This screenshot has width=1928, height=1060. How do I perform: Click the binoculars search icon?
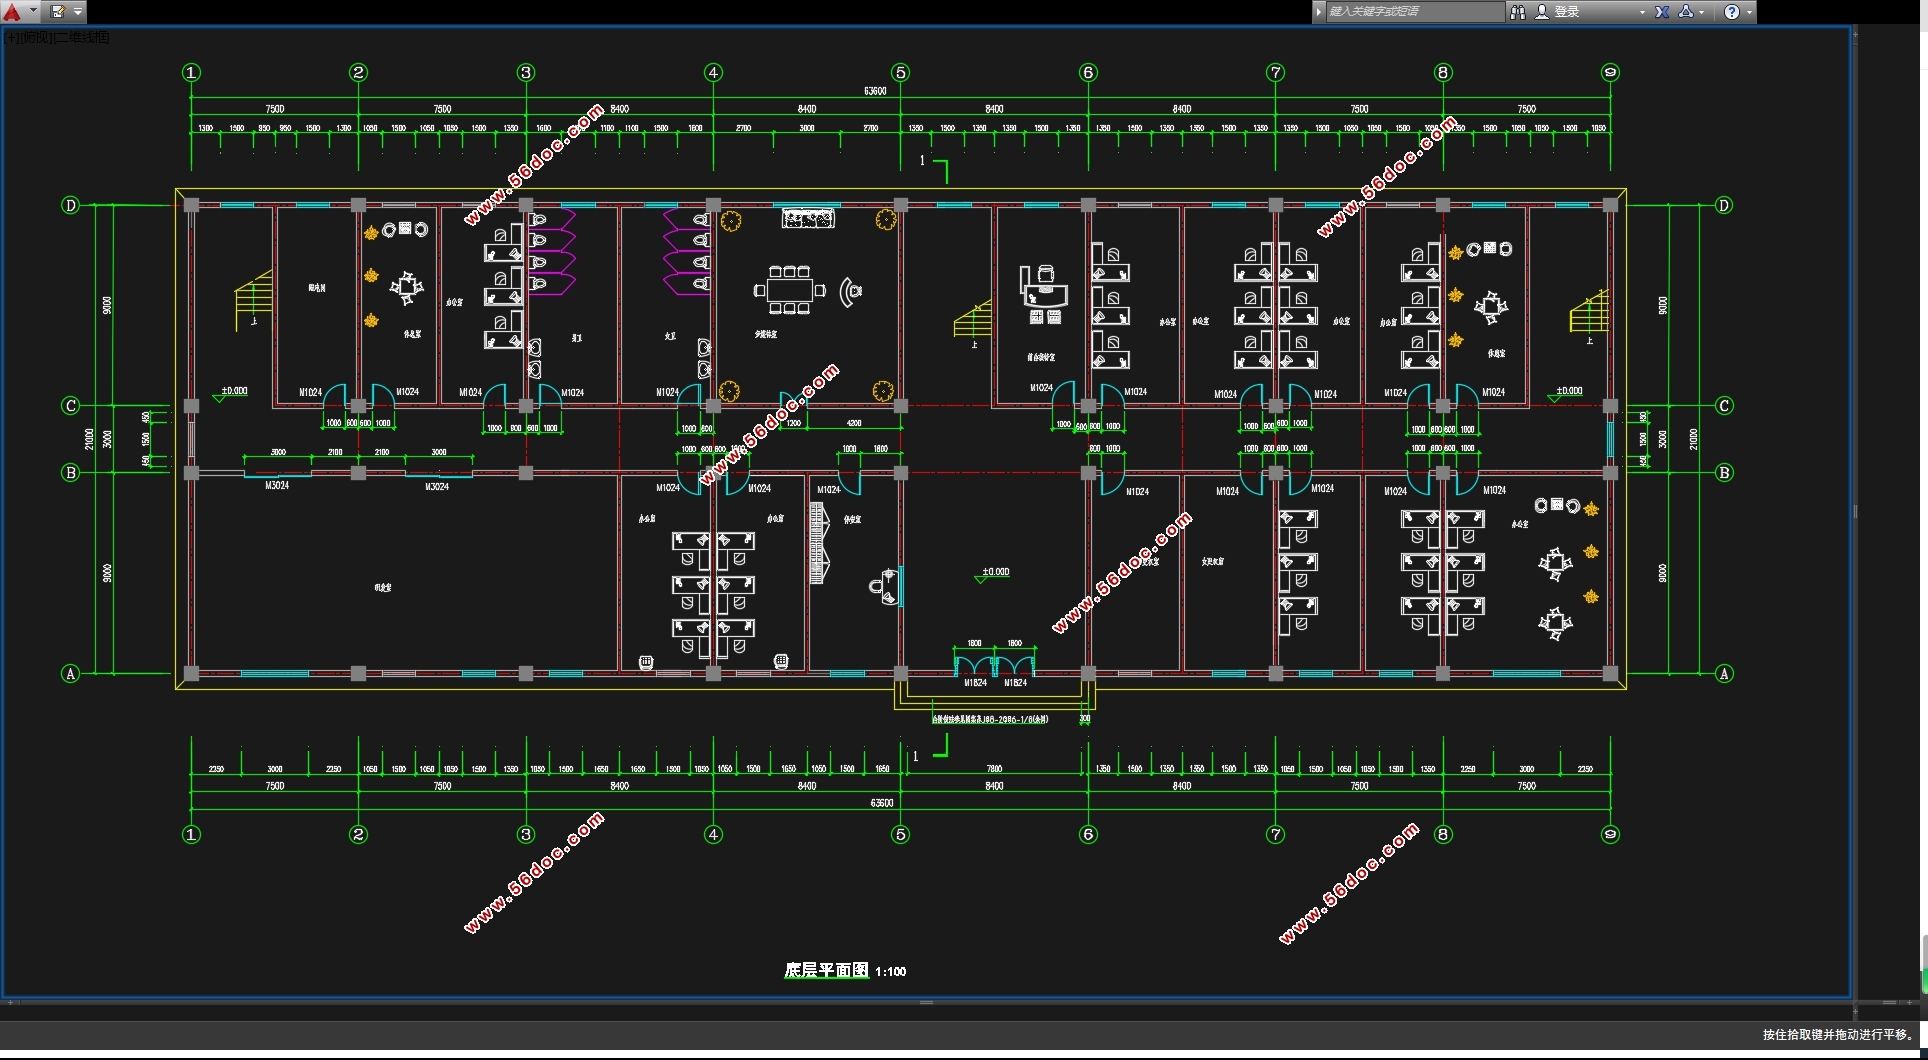point(1518,12)
